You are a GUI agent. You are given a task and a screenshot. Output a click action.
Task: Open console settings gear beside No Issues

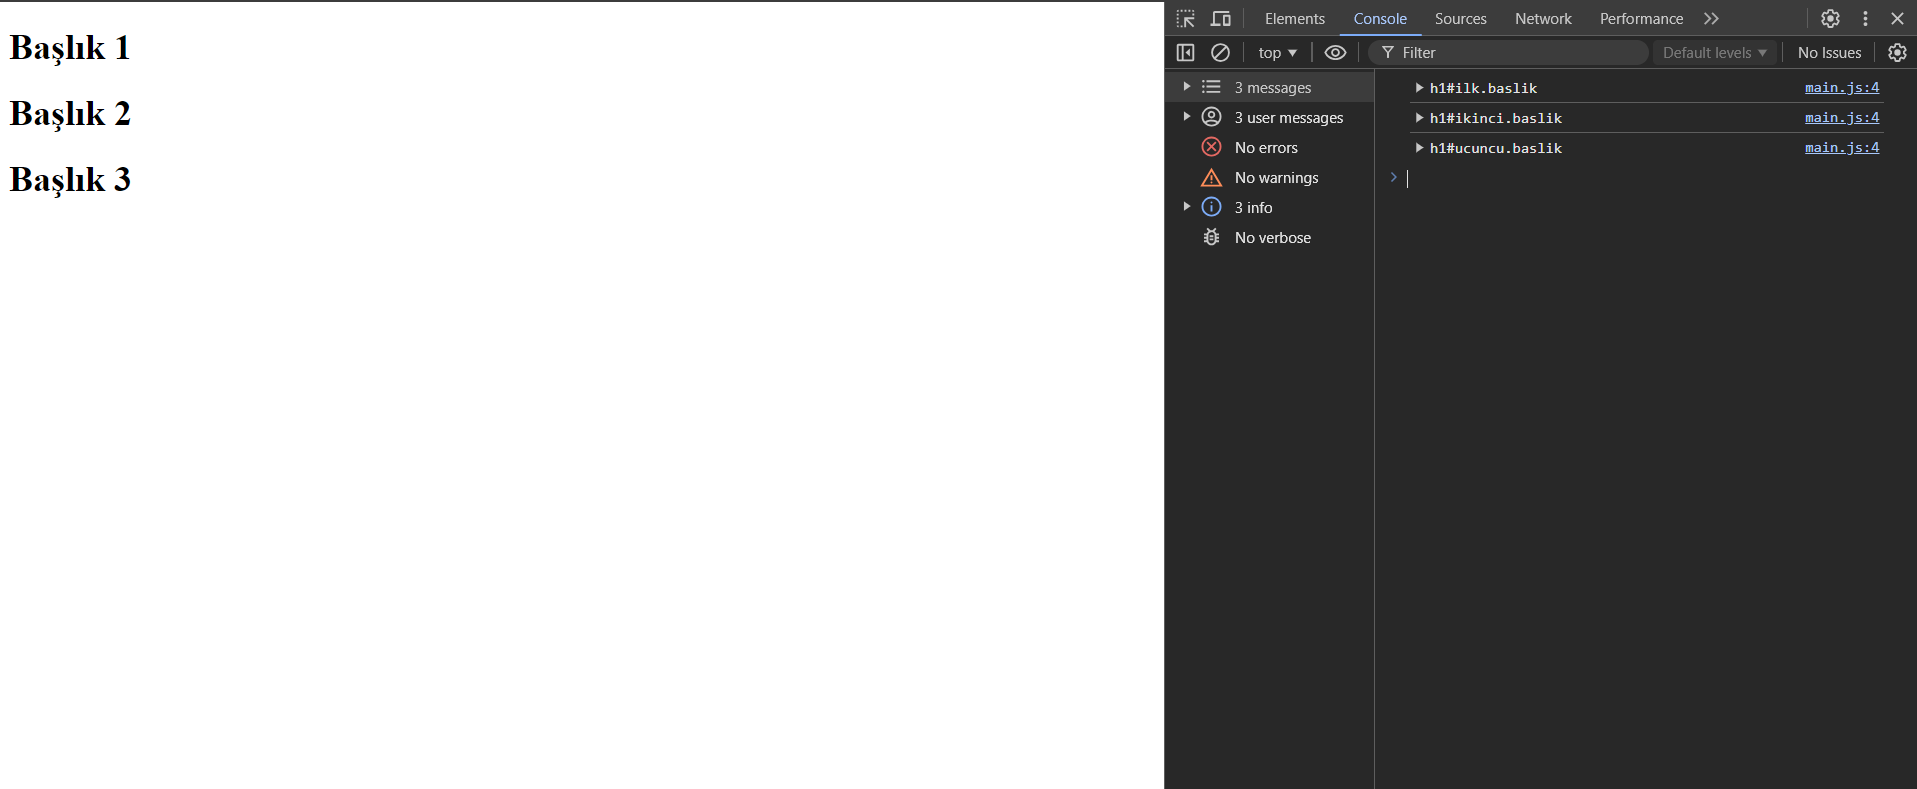click(x=1897, y=53)
